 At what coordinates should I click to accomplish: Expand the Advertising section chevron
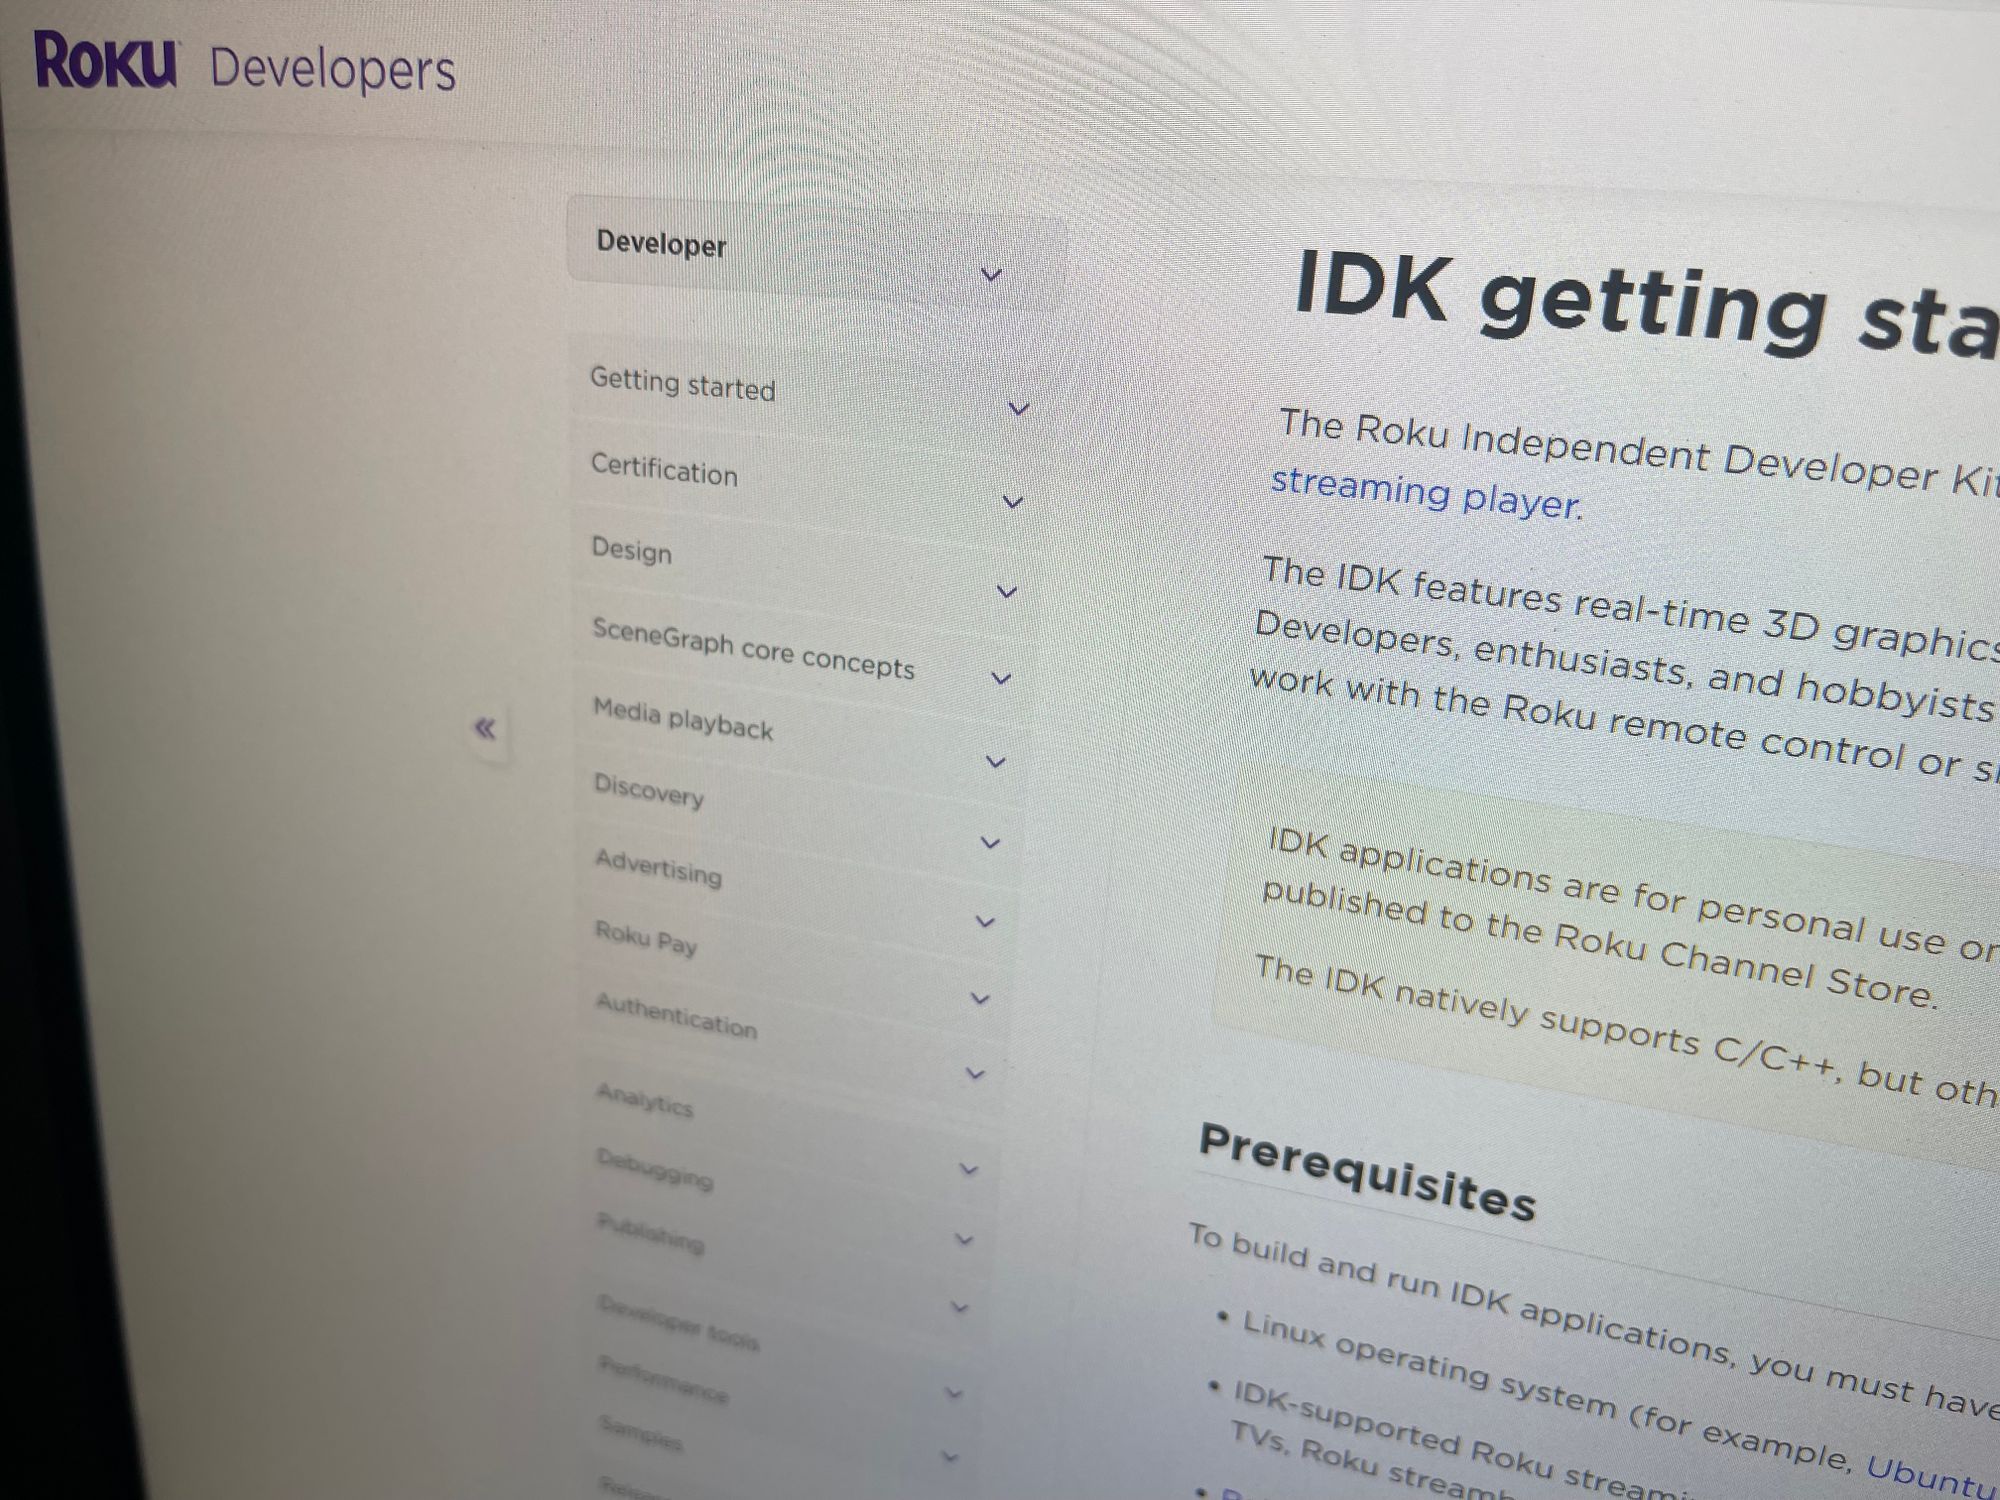tap(985, 922)
